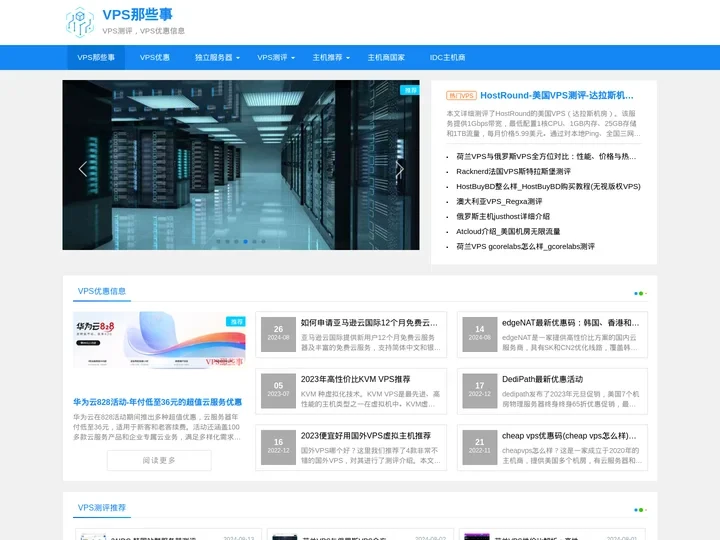This screenshot has width=720, height=540.
Task: Click the VPS那些事 site title text
Action: click(137, 15)
